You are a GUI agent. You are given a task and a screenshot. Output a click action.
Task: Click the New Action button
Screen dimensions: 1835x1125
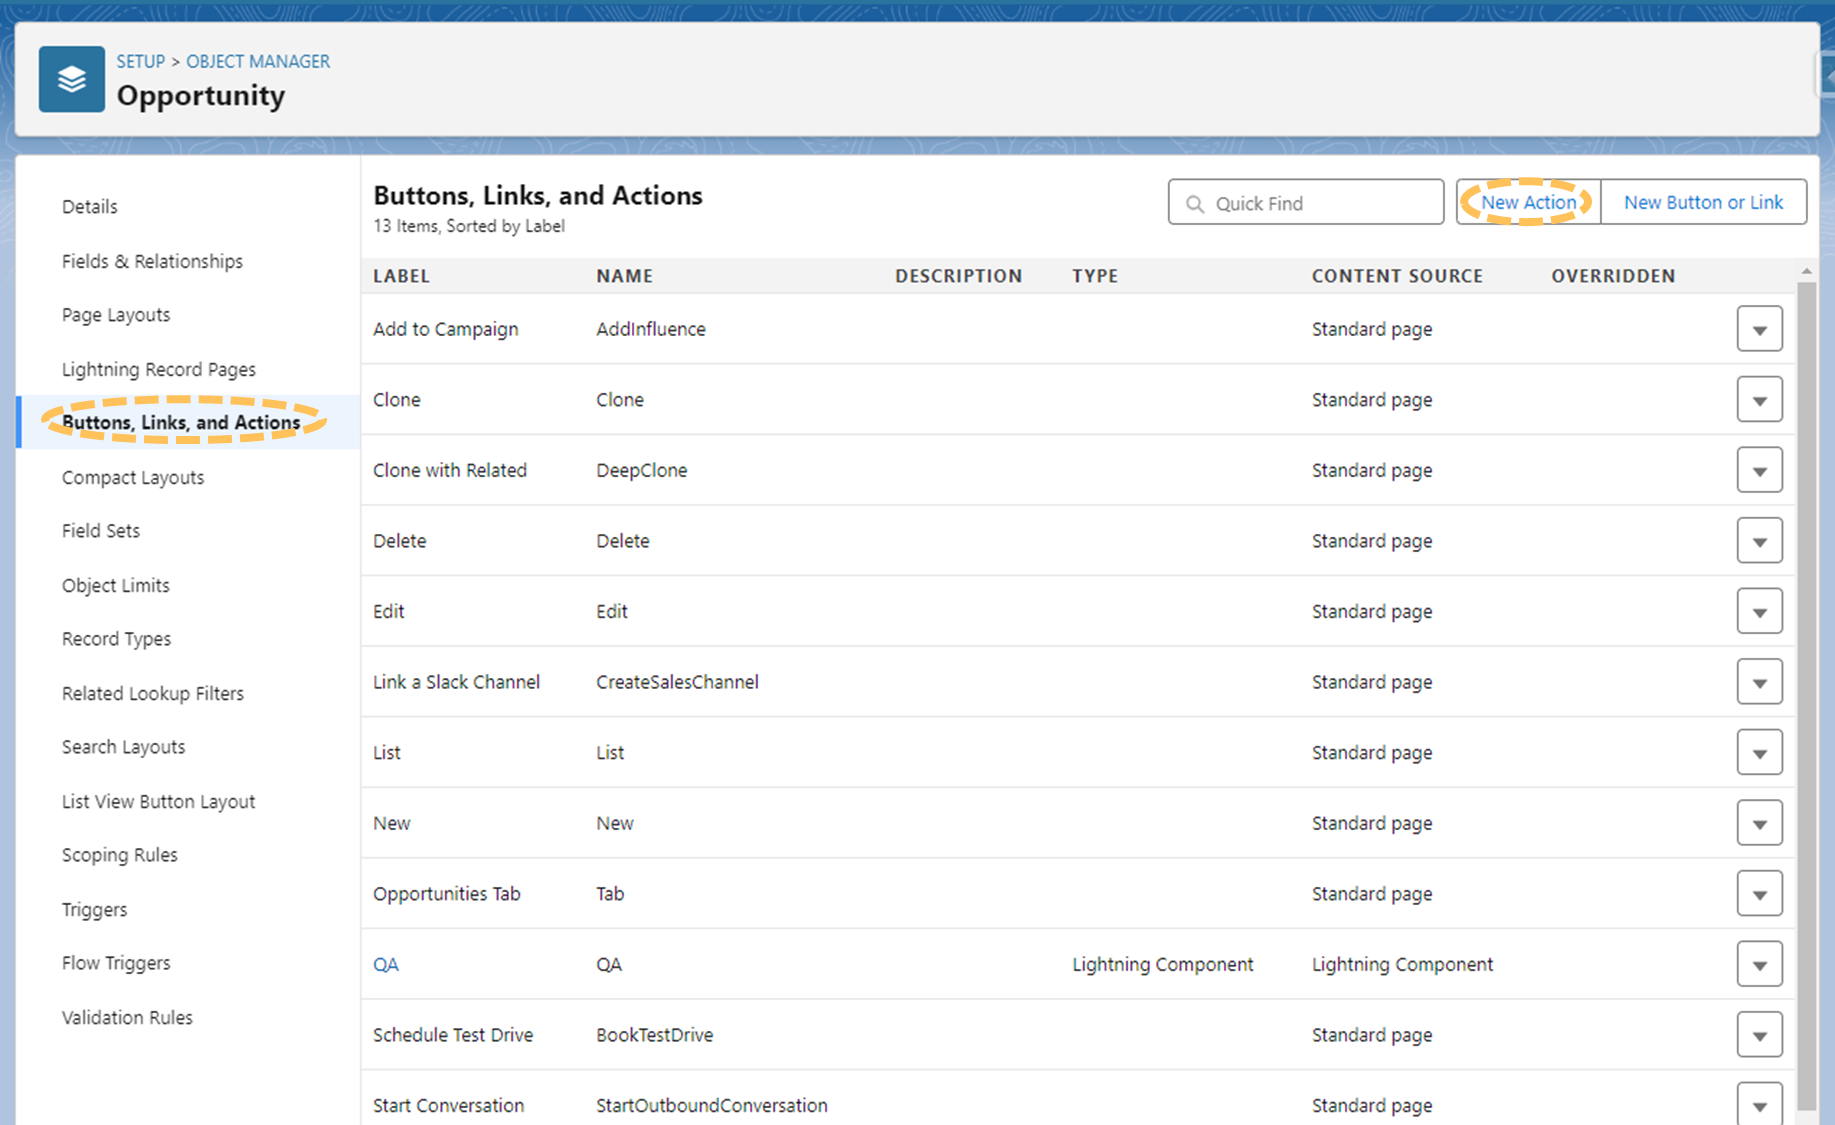[1527, 202]
